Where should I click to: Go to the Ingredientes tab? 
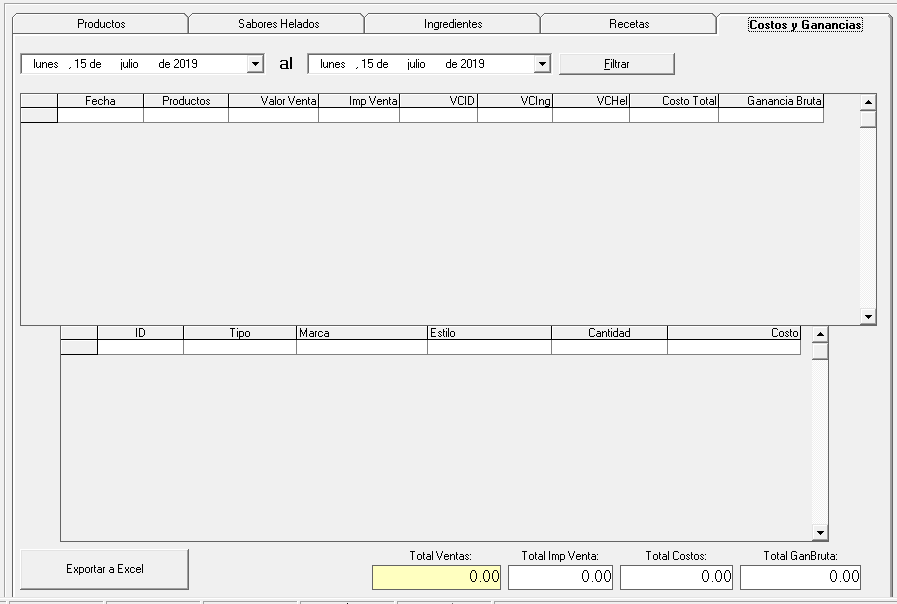(452, 24)
